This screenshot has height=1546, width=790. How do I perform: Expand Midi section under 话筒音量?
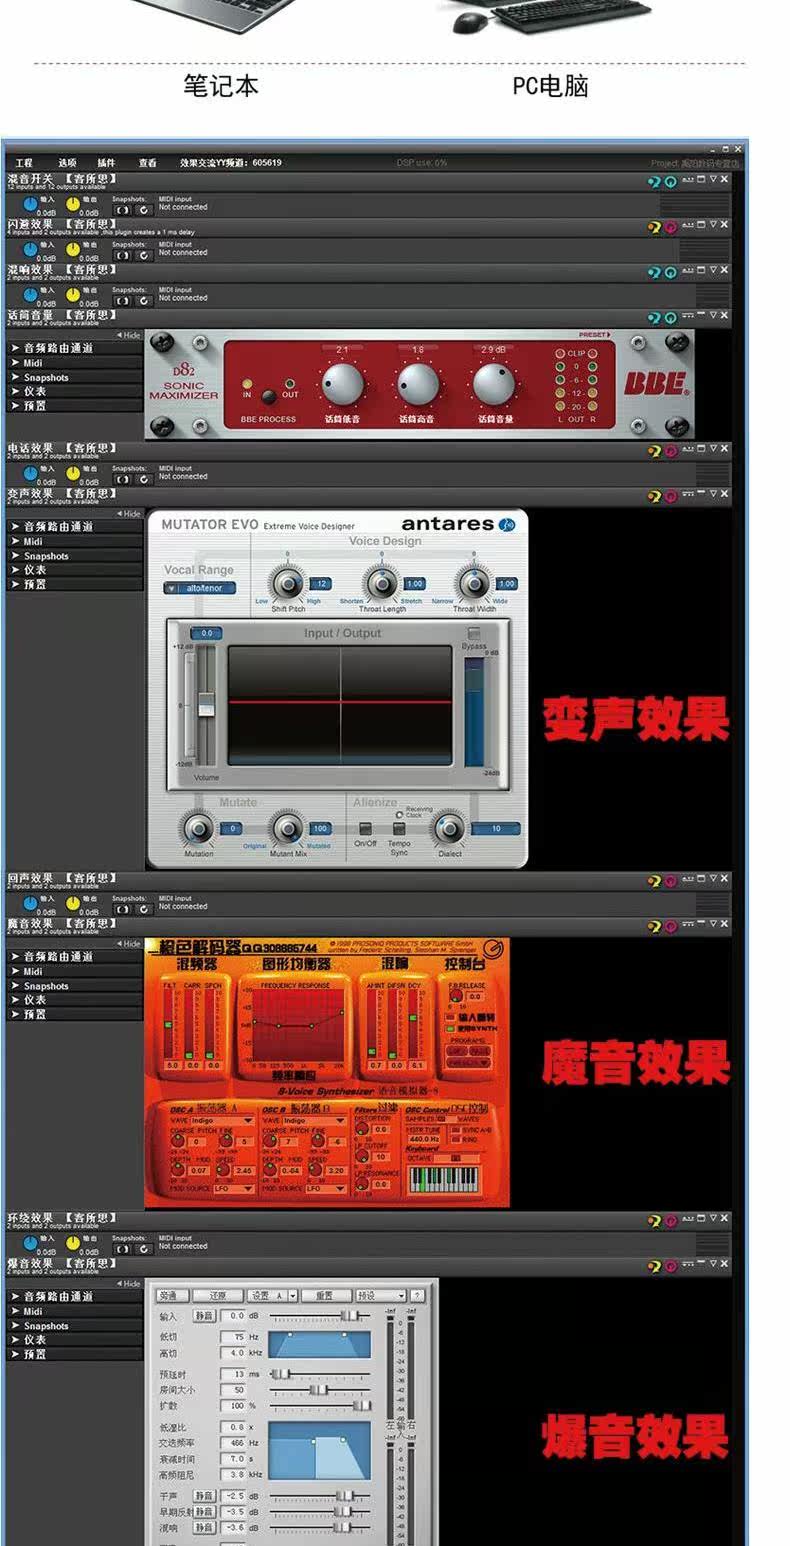74,363
